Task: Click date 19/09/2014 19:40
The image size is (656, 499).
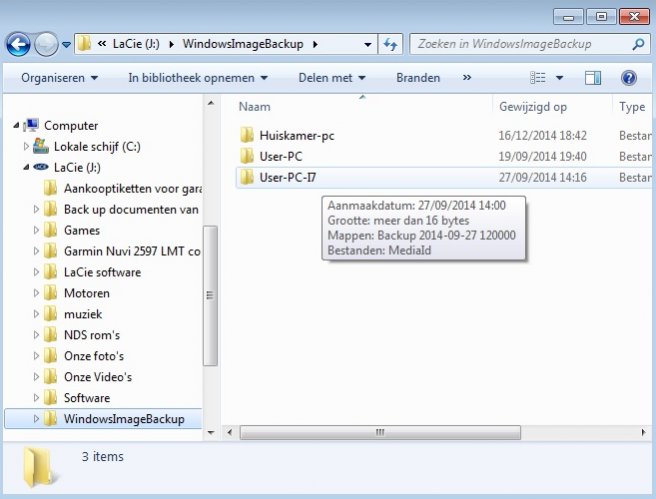Action: coord(543,156)
